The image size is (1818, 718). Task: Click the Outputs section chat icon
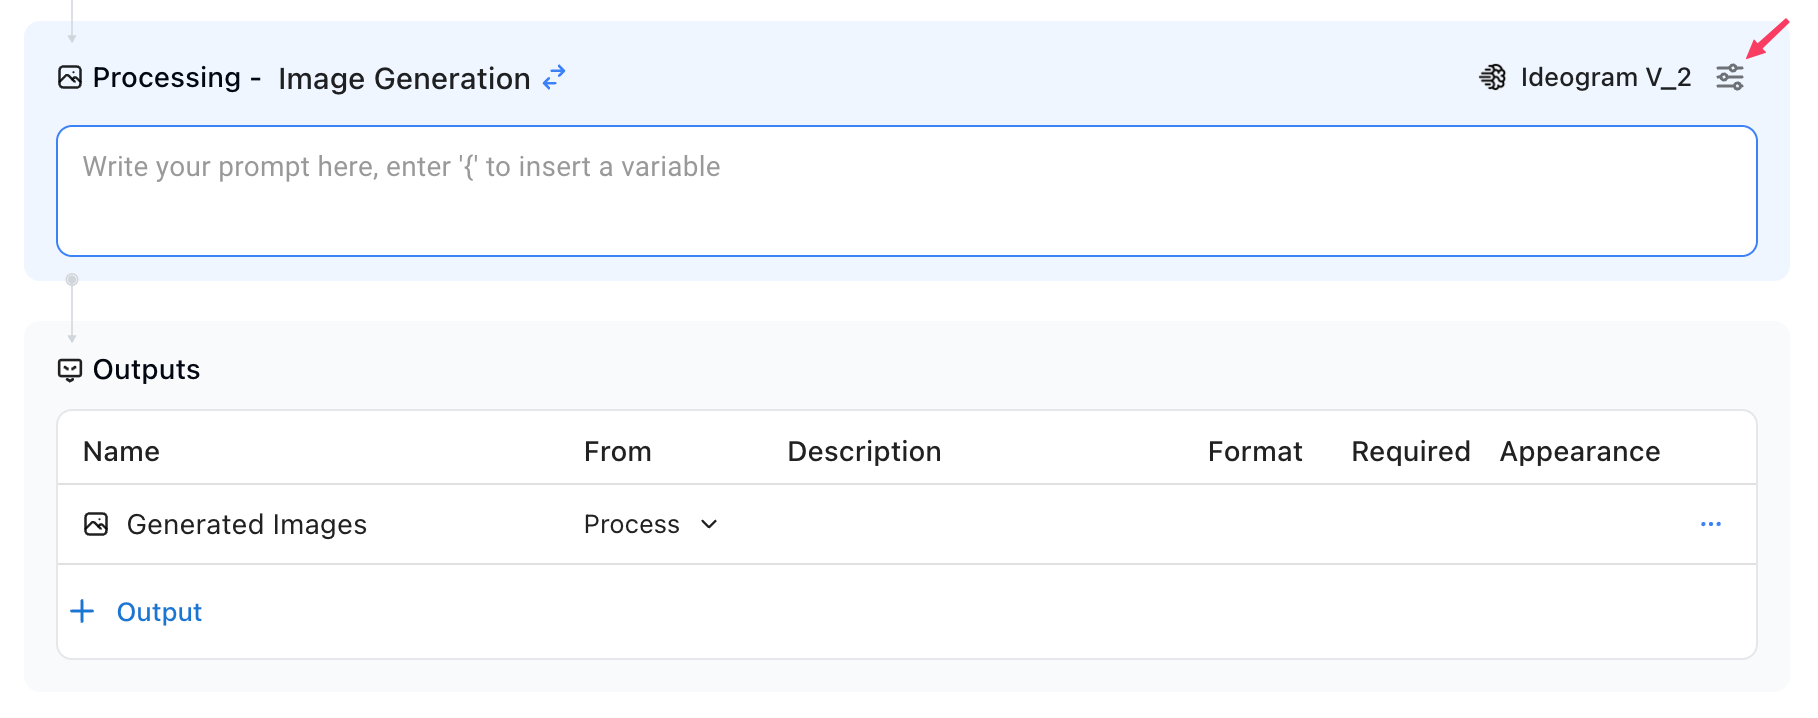(x=70, y=370)
